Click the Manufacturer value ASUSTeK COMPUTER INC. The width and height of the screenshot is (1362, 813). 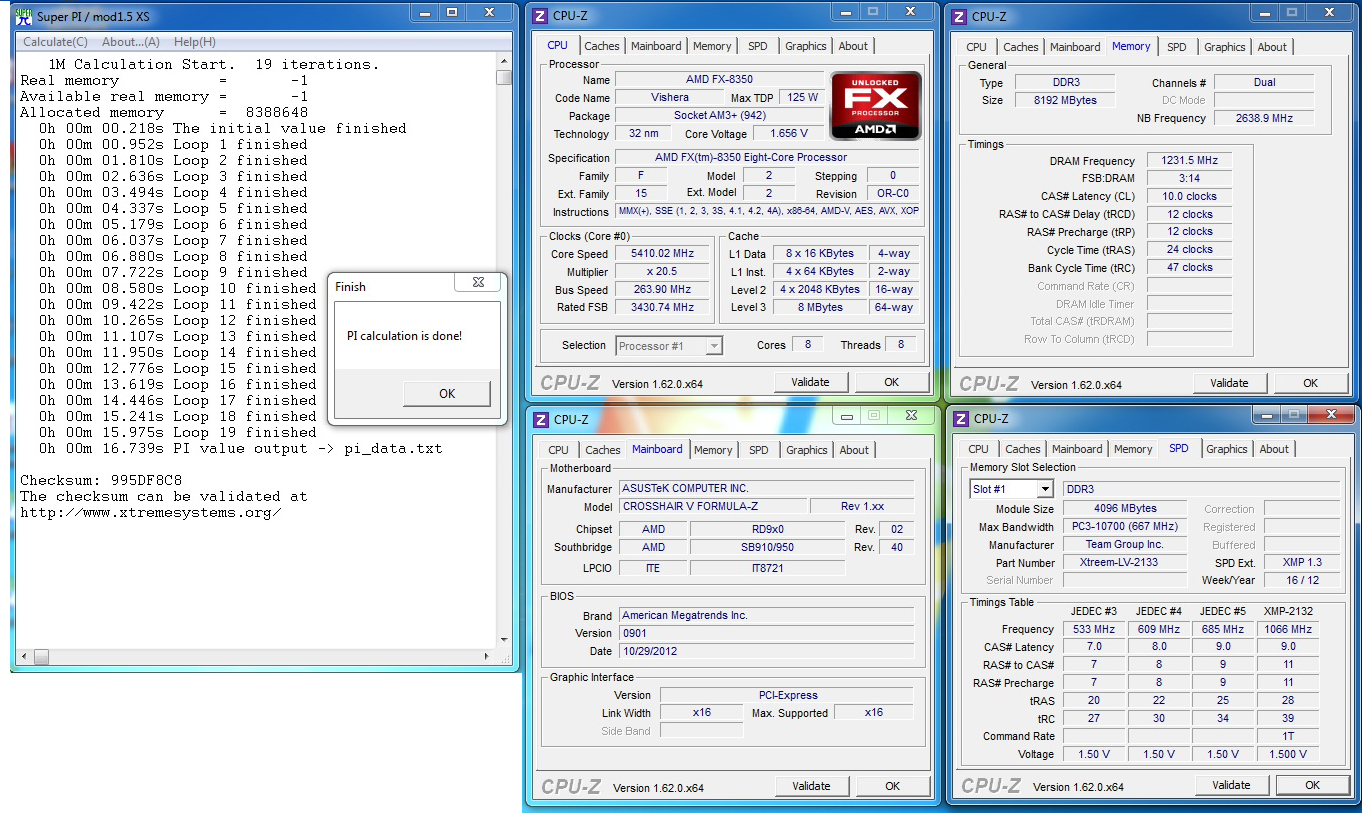tap(767, 489)
